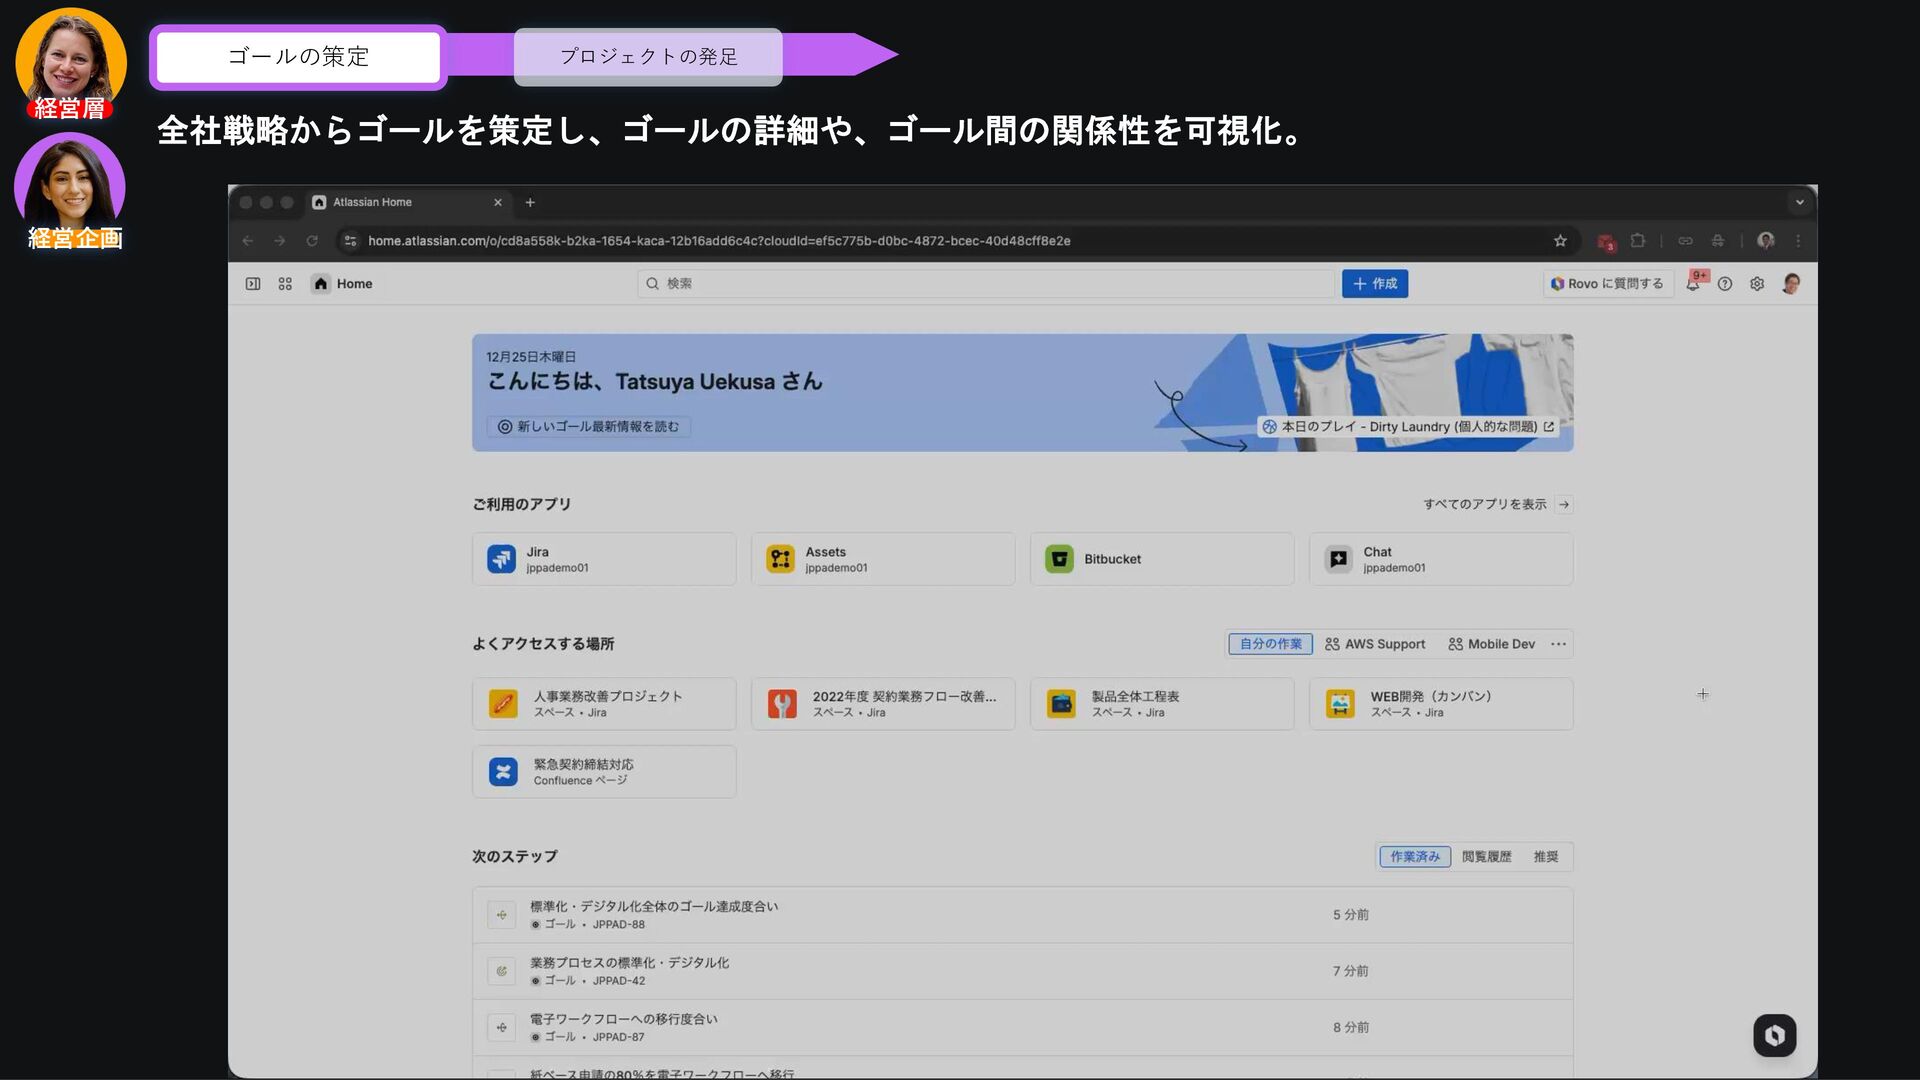Open the Bitbucket app tile

1161,559
